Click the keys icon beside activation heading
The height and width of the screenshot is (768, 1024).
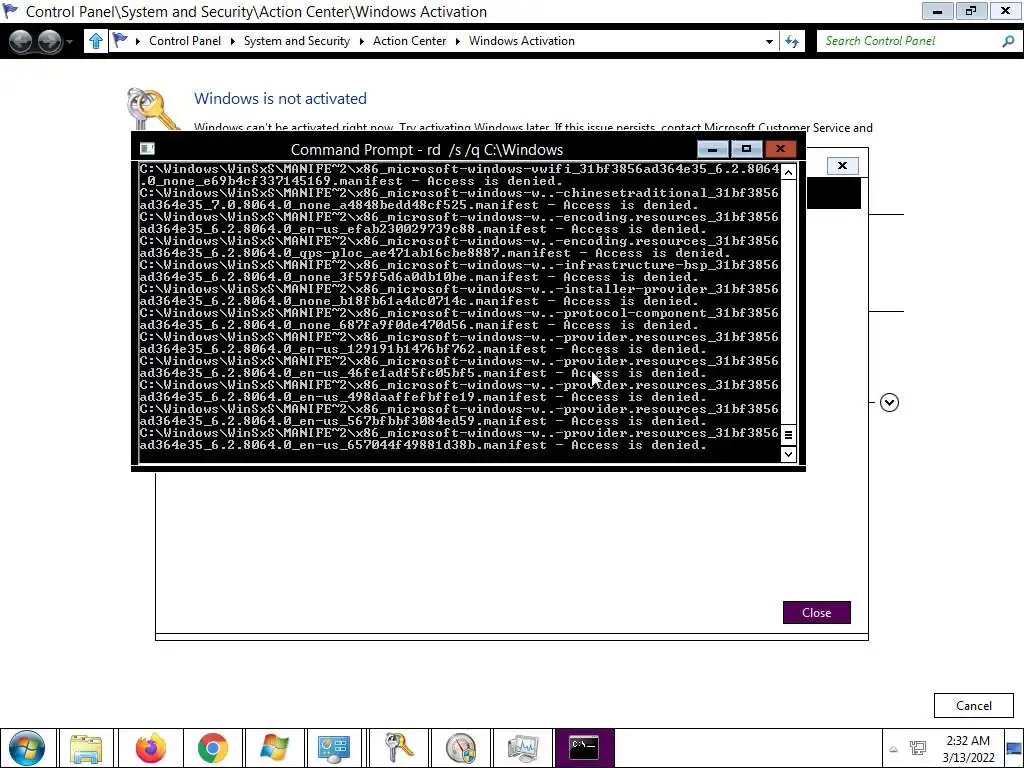pos(152,109)
